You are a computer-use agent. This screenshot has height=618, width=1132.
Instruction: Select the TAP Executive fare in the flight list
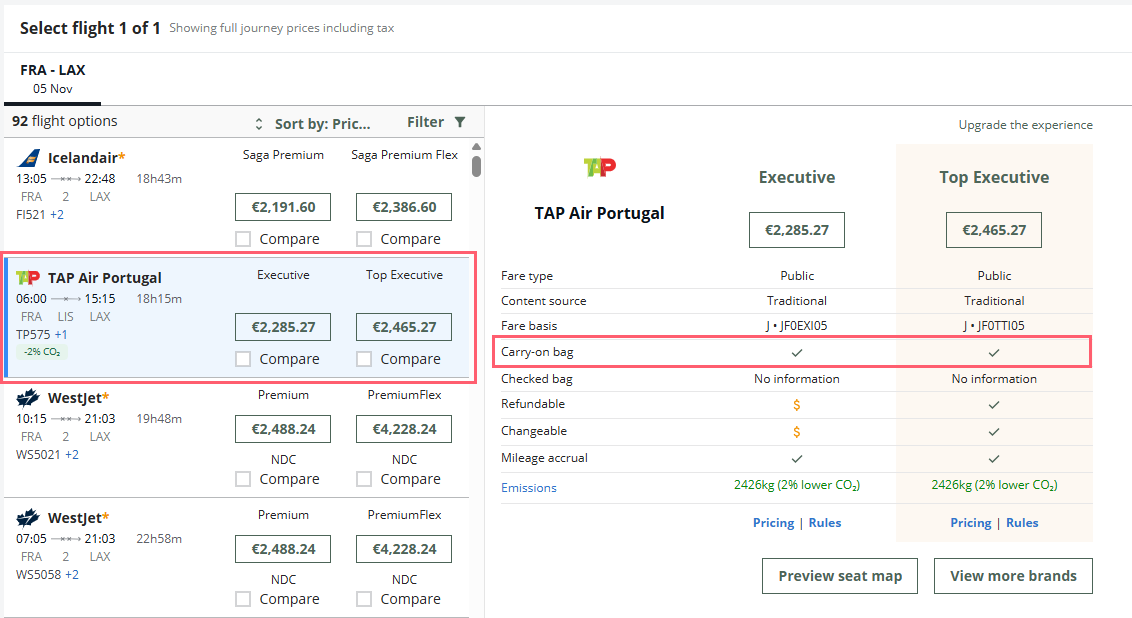click(x=283, y=327)
